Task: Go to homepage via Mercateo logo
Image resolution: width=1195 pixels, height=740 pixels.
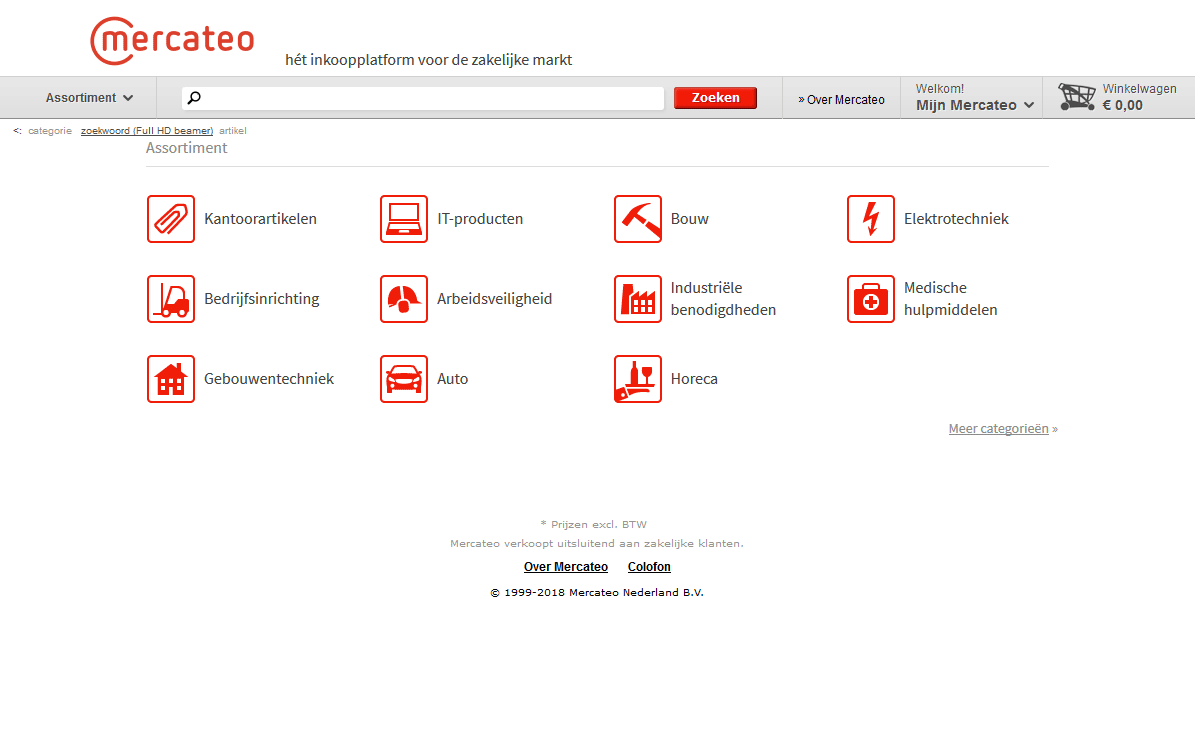Action: (172, 40)
